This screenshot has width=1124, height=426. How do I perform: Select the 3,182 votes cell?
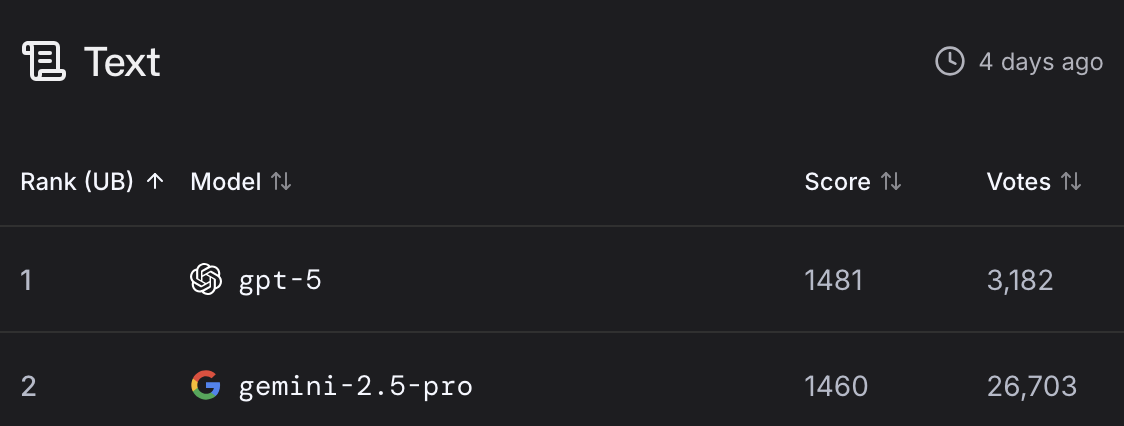[x=1020, y=280]
